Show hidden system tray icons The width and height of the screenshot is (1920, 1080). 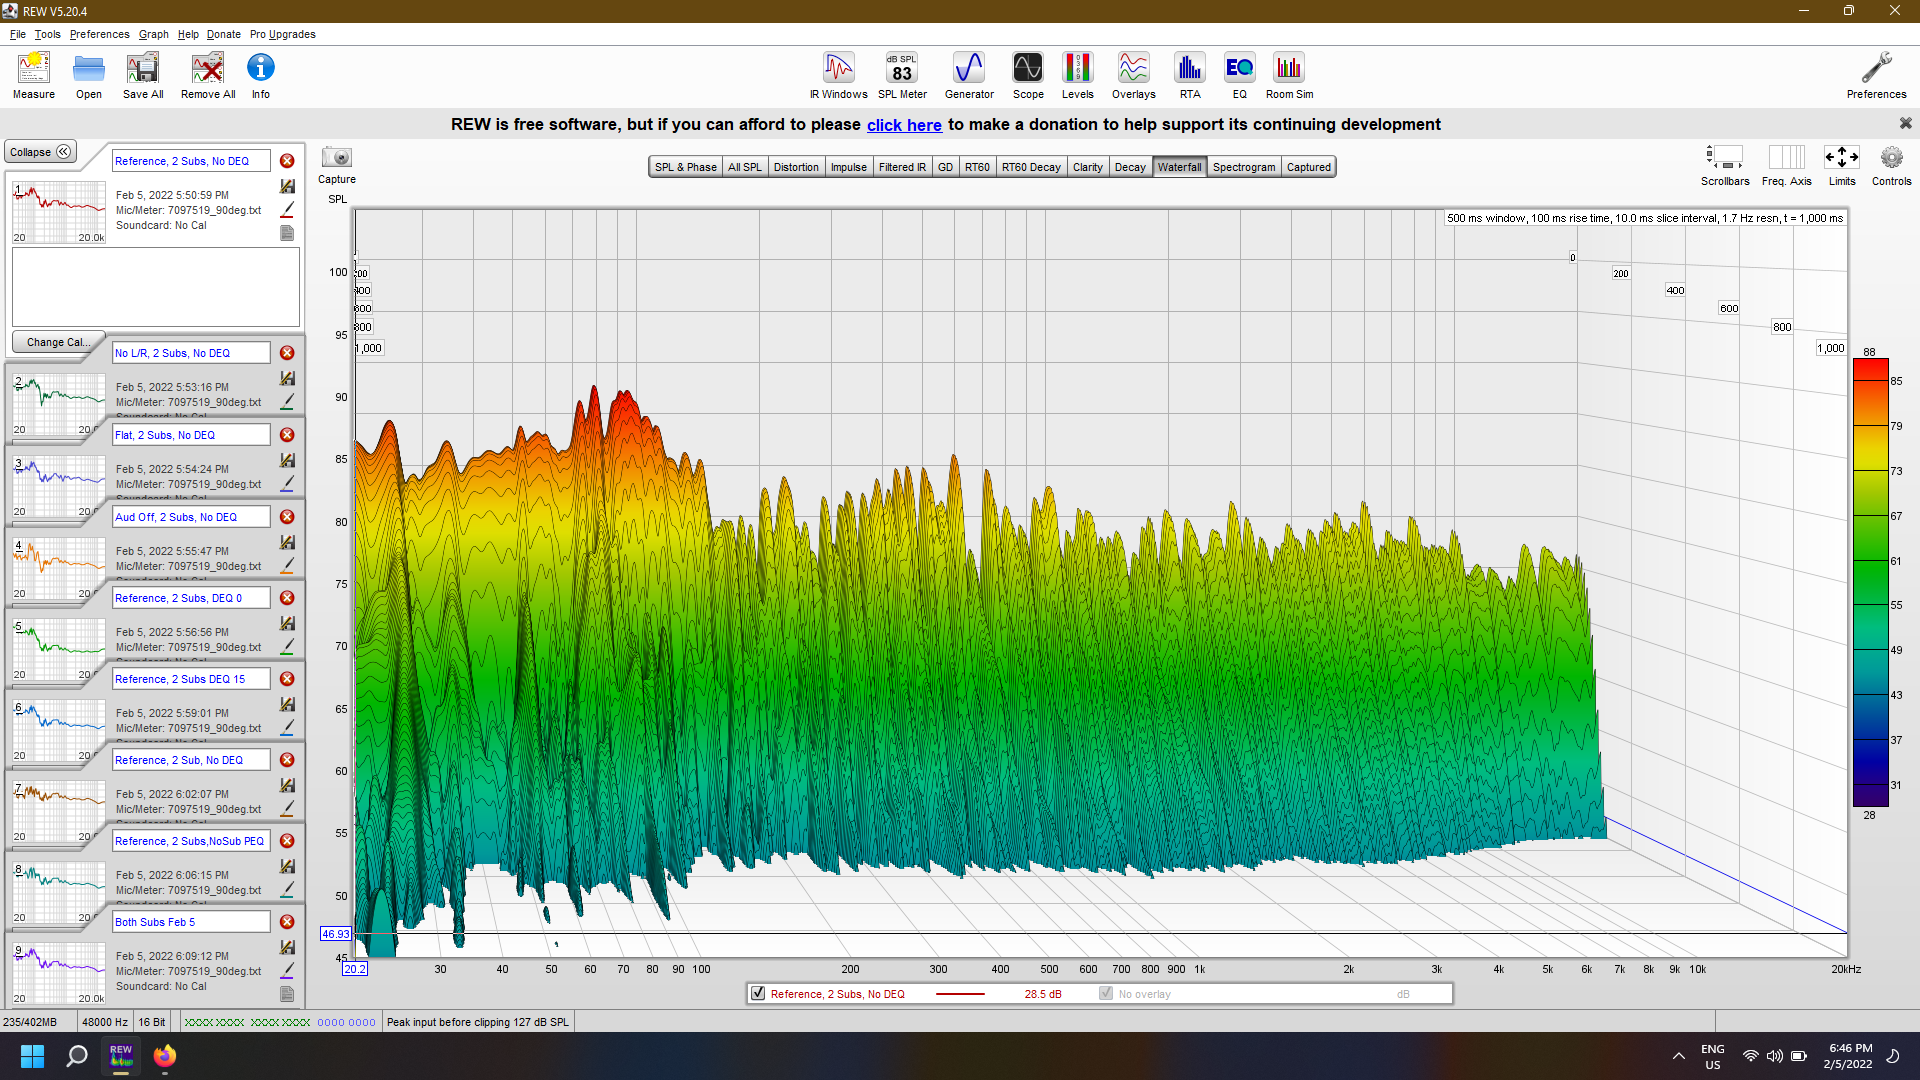[1678, 1056]
